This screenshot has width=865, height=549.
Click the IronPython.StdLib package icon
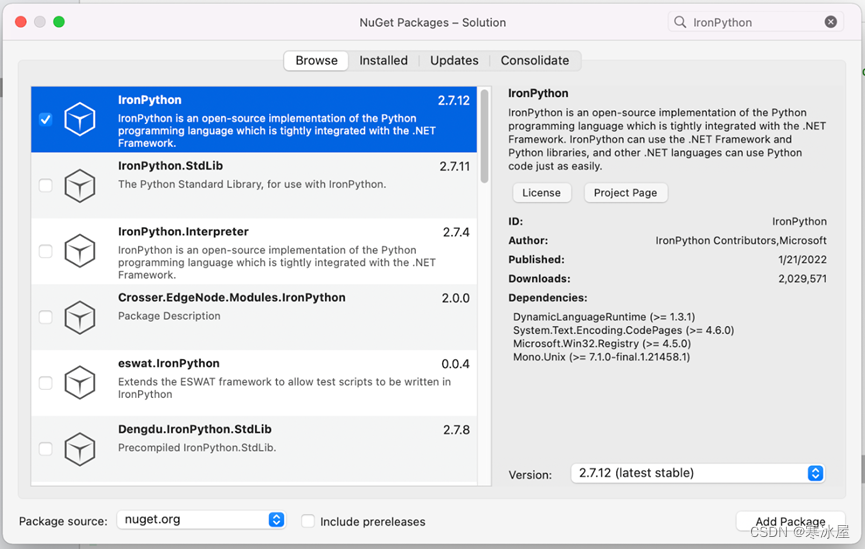tap(80, 186)
